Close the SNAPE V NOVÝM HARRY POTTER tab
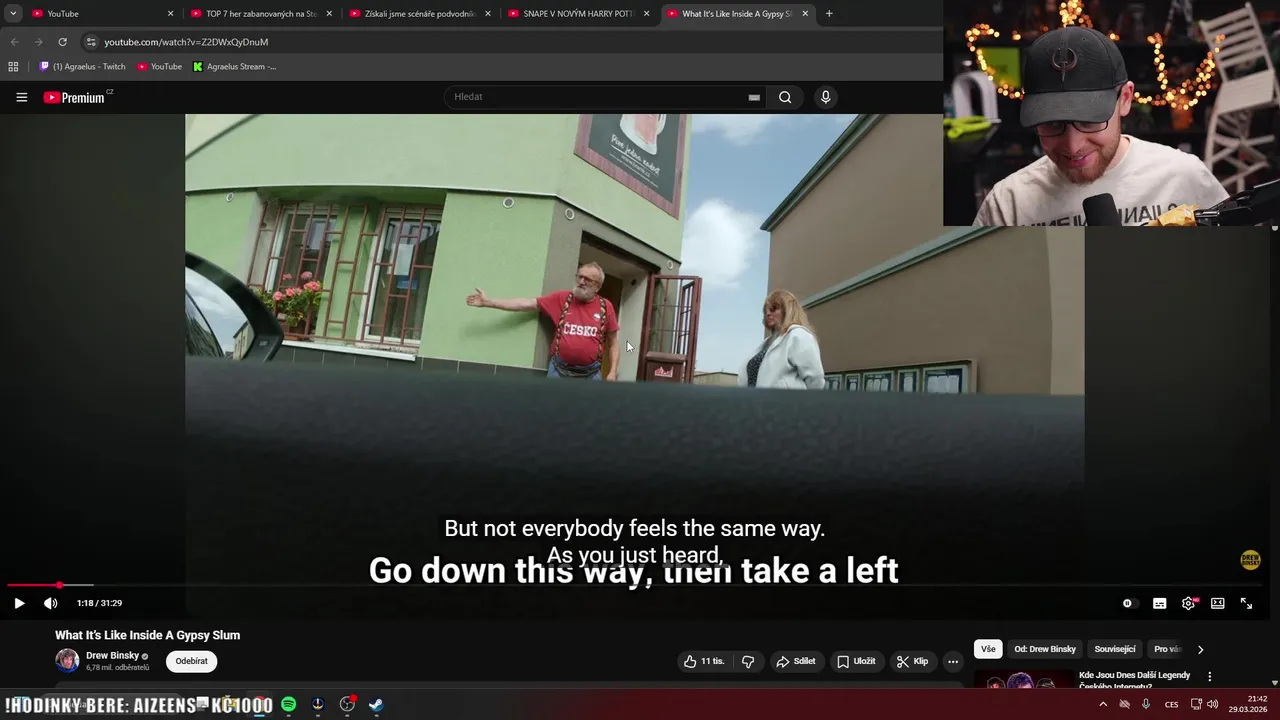 coord(646,14)
